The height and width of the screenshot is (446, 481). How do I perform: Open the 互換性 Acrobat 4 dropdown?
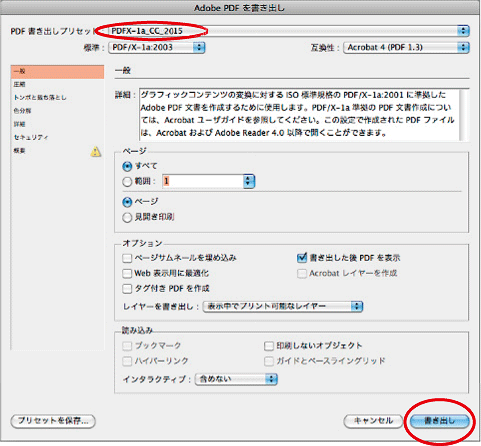click(x=406, y=47)
